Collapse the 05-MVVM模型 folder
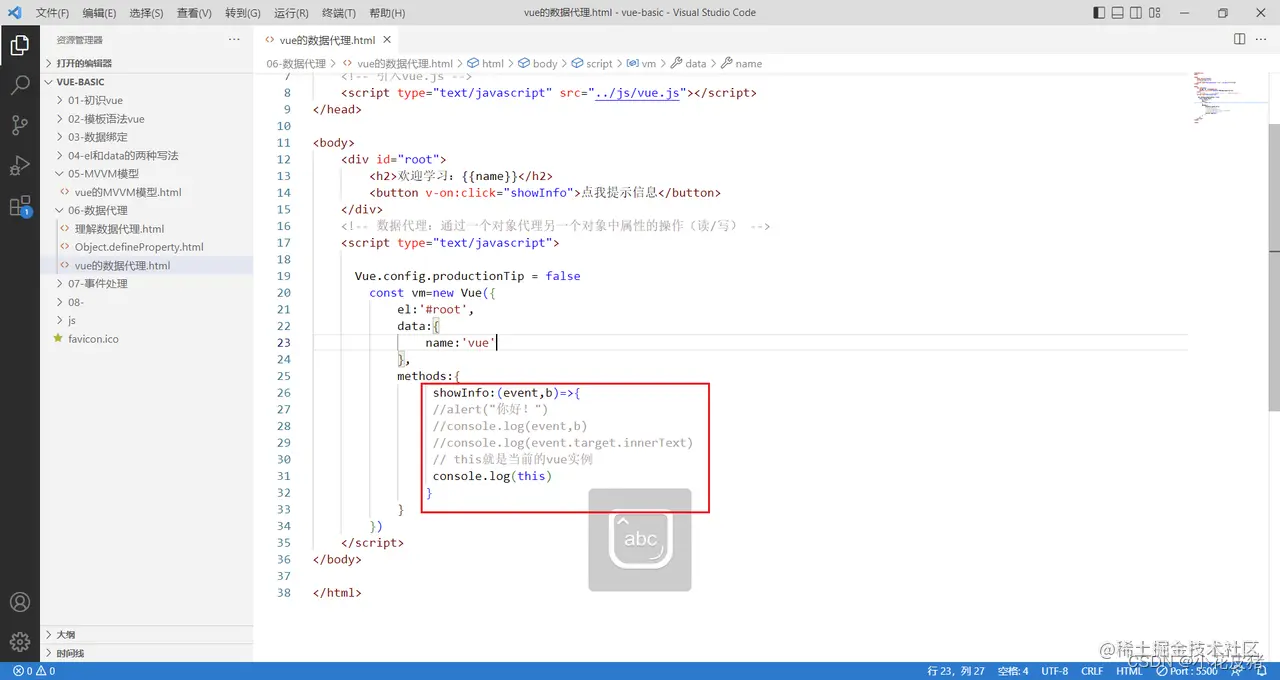The image size is (1280, 680). click(x=147, y=174)
